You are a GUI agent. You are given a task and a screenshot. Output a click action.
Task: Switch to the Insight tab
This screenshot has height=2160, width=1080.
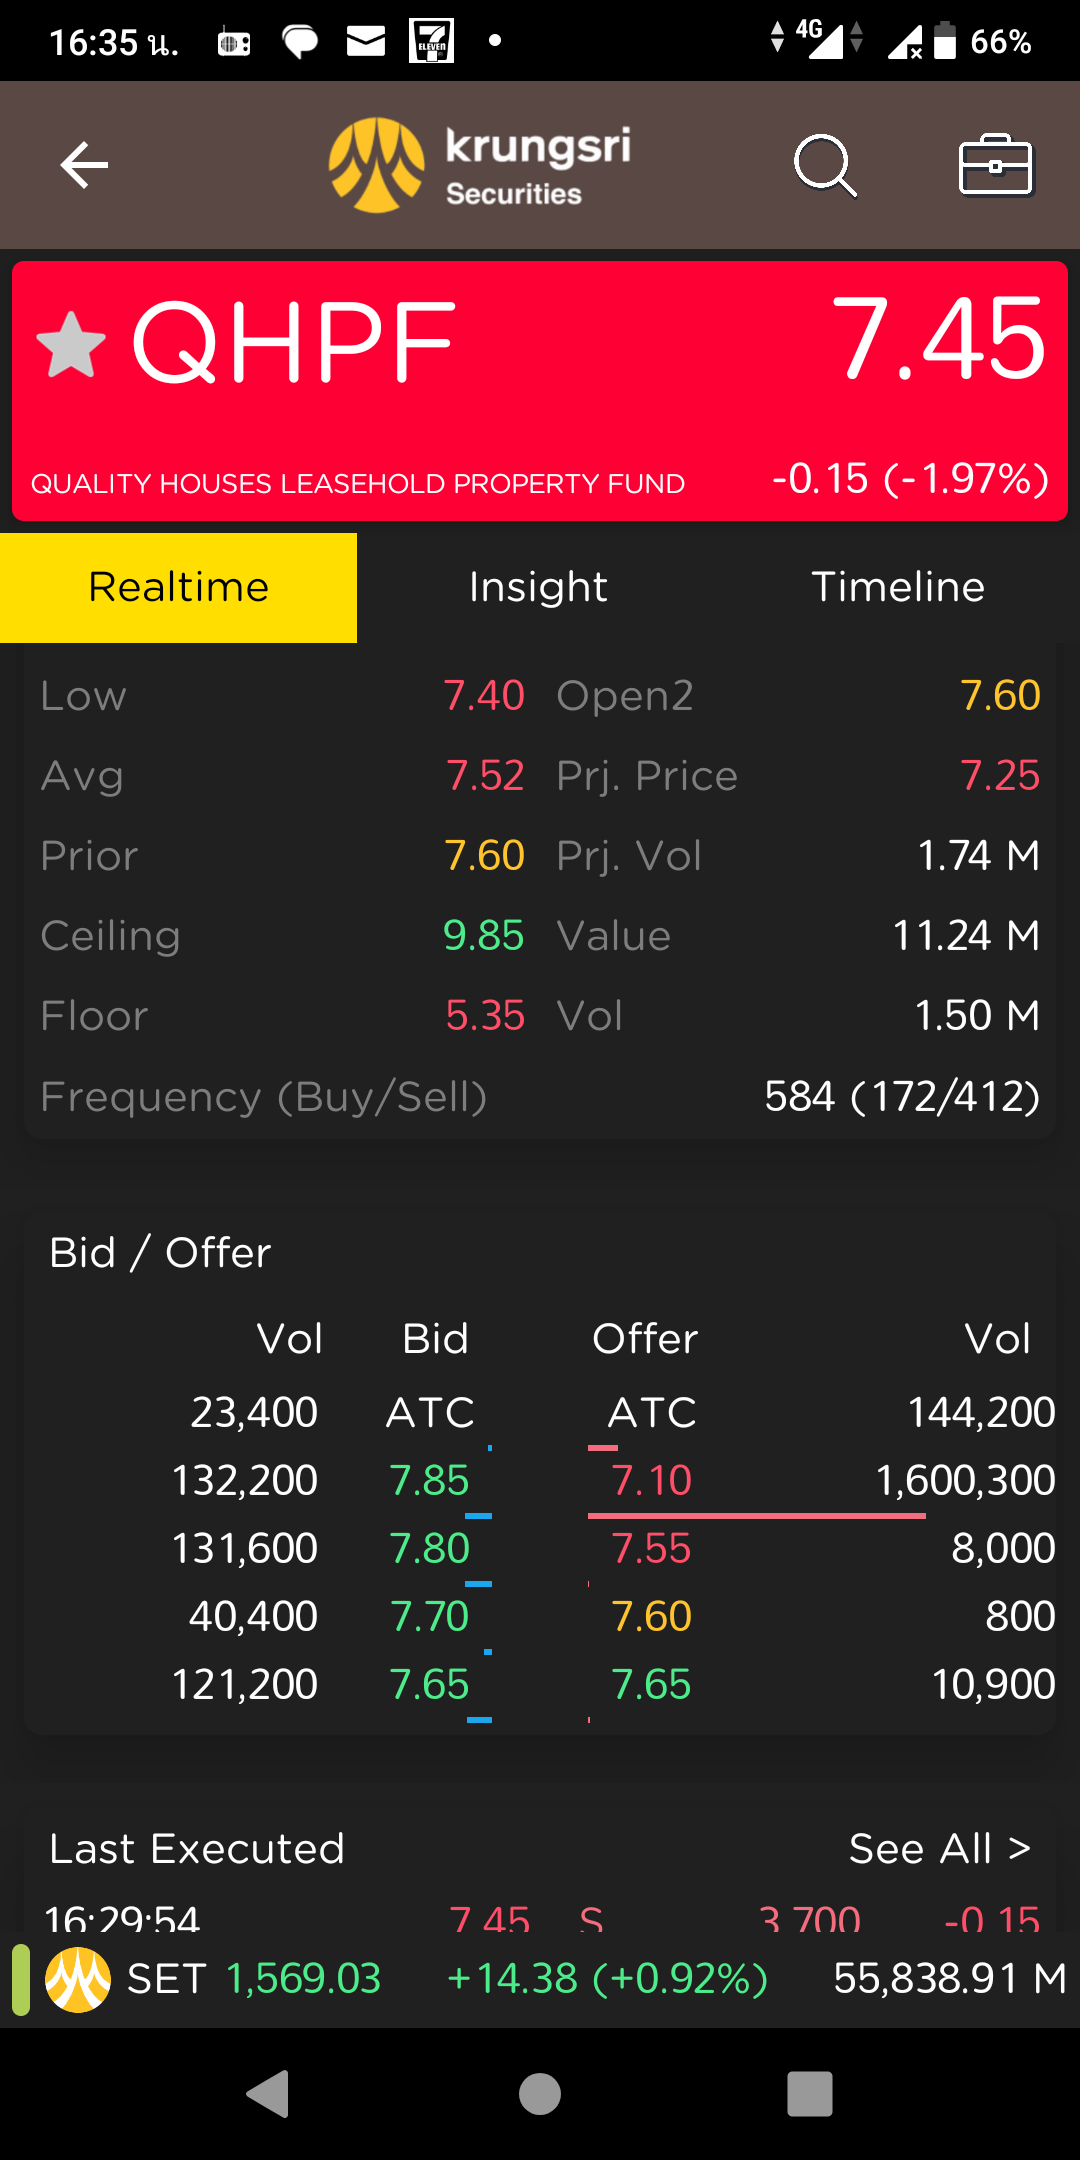pyautogui.click(x=538, y=587)
